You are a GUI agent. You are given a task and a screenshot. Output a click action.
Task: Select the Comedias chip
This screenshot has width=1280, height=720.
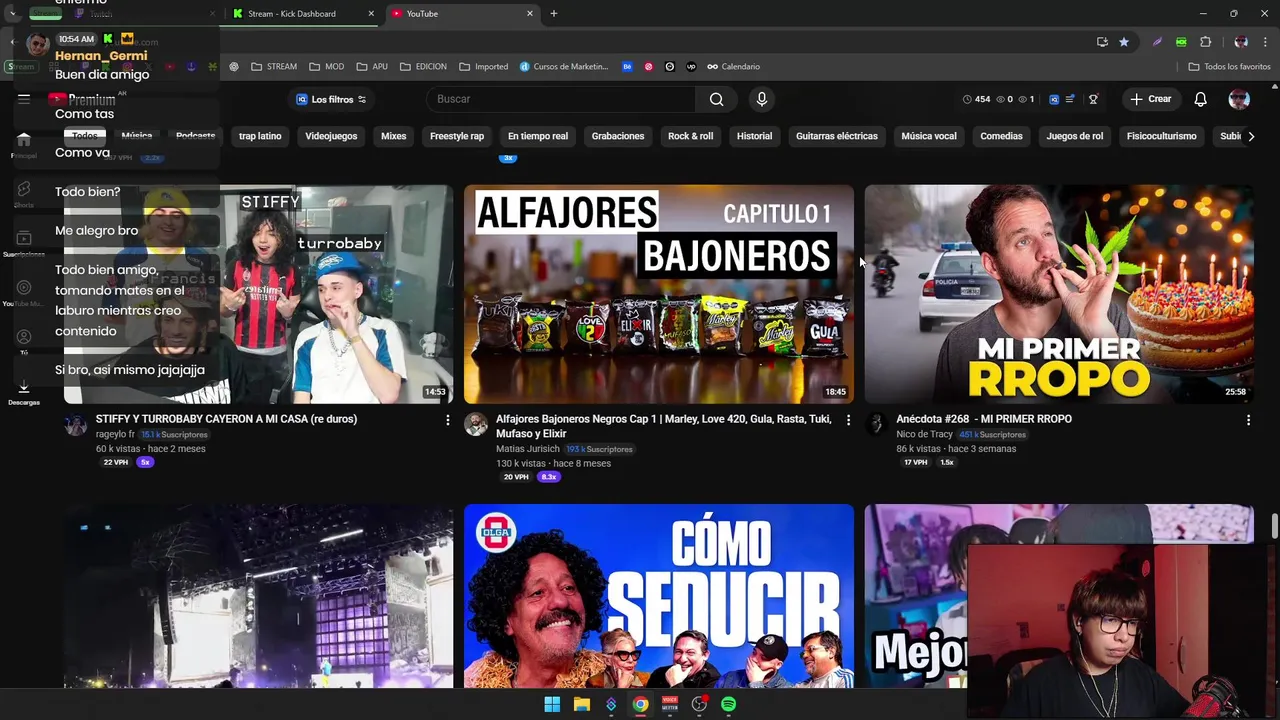coord(1001,136)
